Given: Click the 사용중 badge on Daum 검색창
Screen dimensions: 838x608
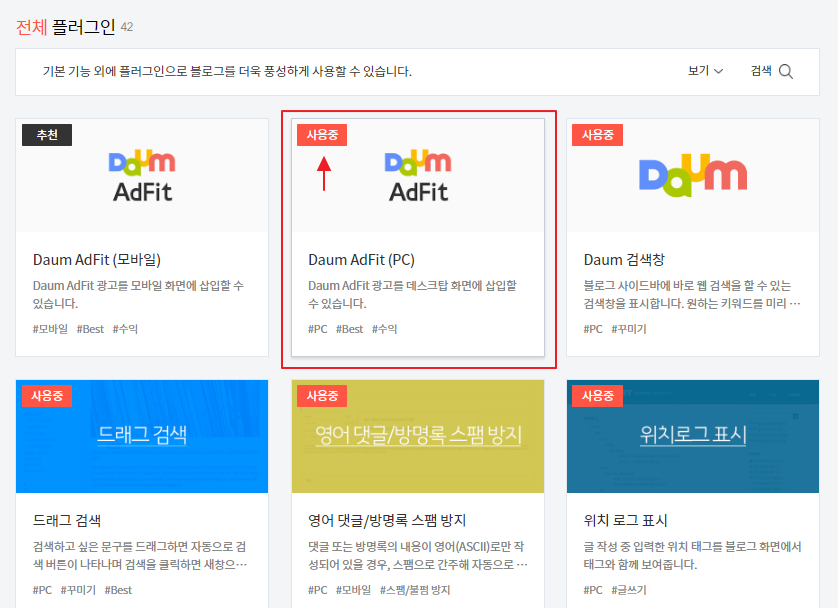Looking at the screenshot, I should pyautogui.click(x=598, y=135).
